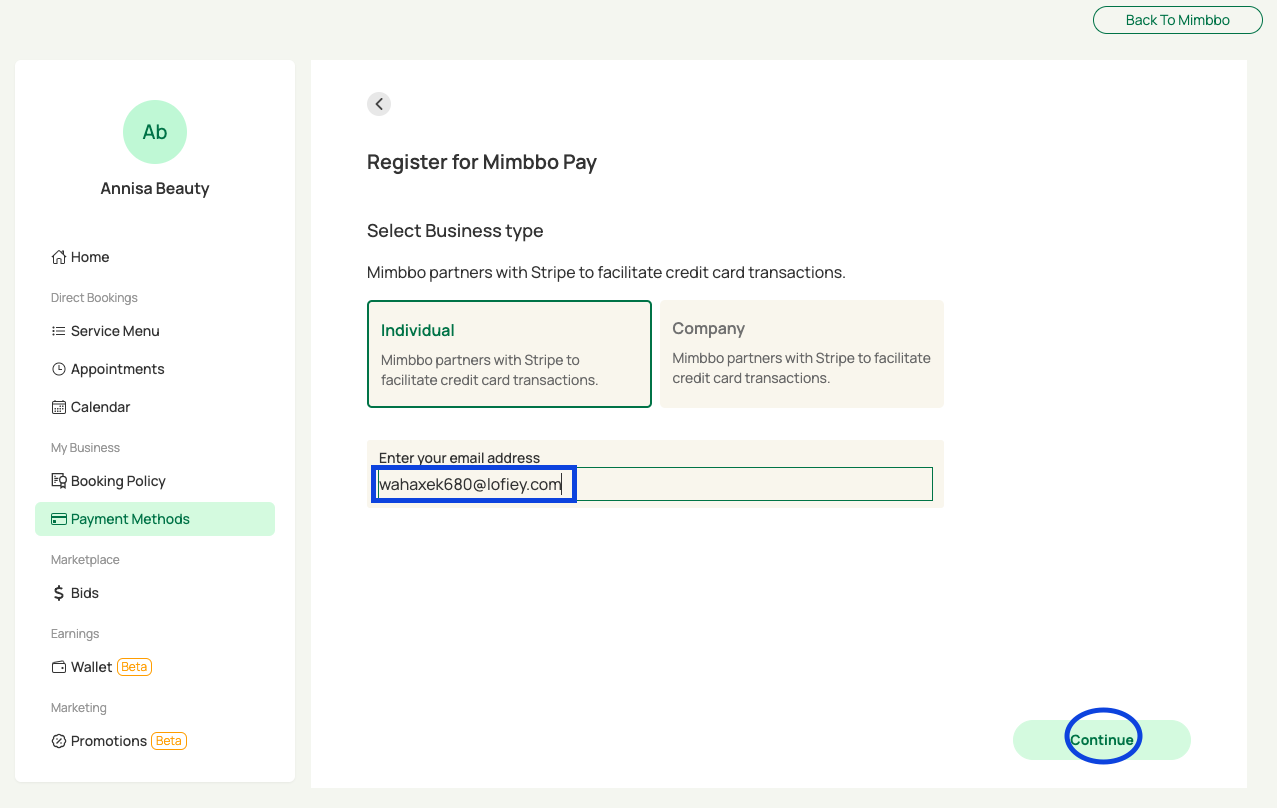Click the Ab profile avatar circle

tap(155, 132)
